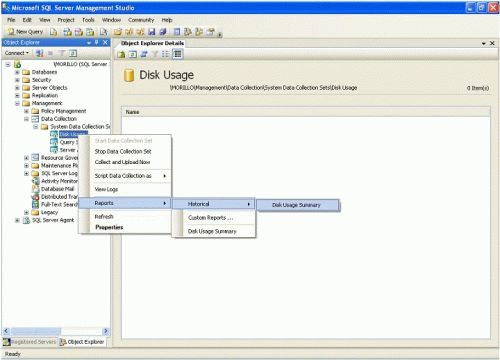
Task: Switch to Registered Servers tab
Action: tap(30, 342)
